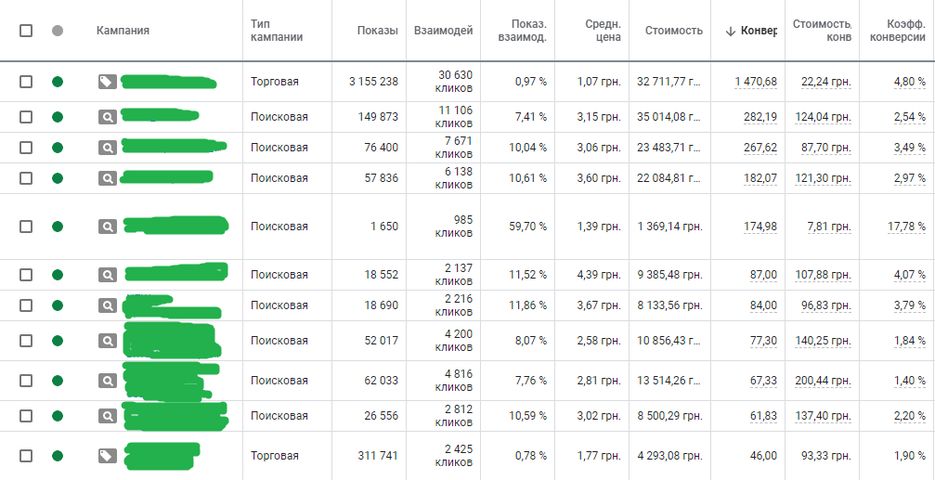Open the 1 470,68 conversions value

click(756, 82)
